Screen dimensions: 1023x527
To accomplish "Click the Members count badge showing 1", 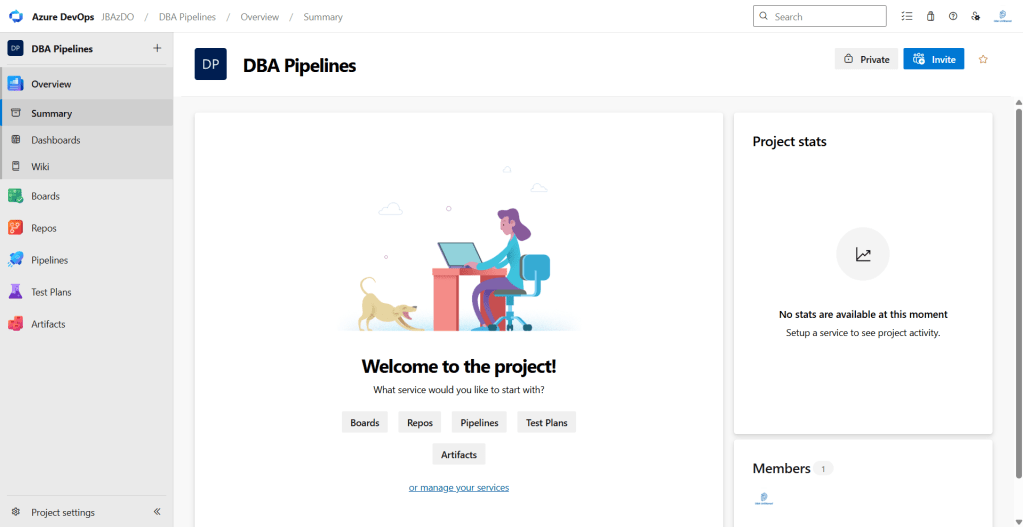I will [x=823, y=468].
